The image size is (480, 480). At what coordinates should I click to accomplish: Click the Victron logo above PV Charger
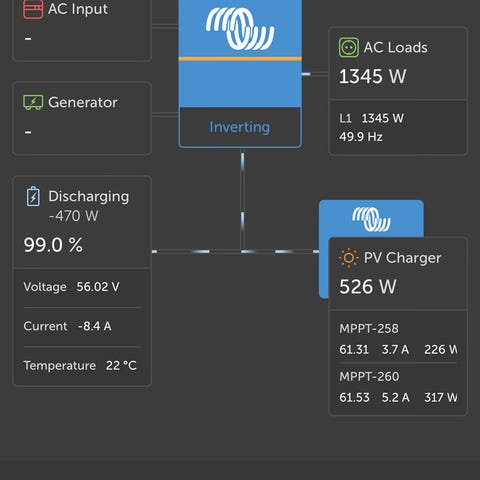(x=371, y=219)
